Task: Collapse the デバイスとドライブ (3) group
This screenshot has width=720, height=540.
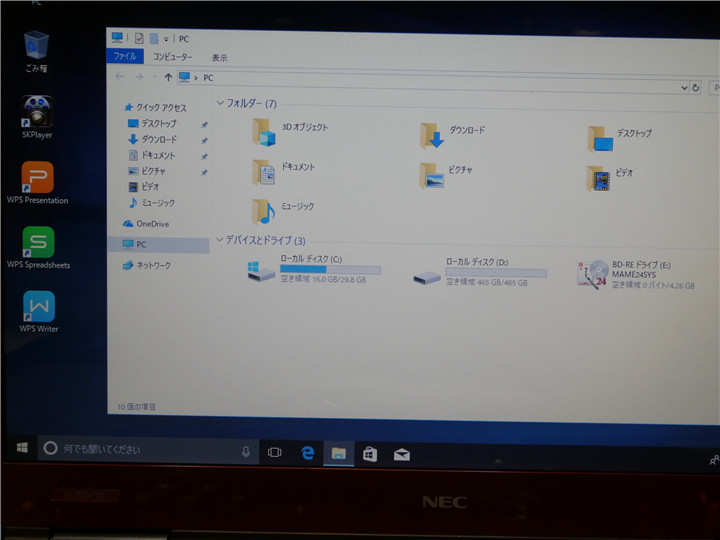Action: point(220,239)
